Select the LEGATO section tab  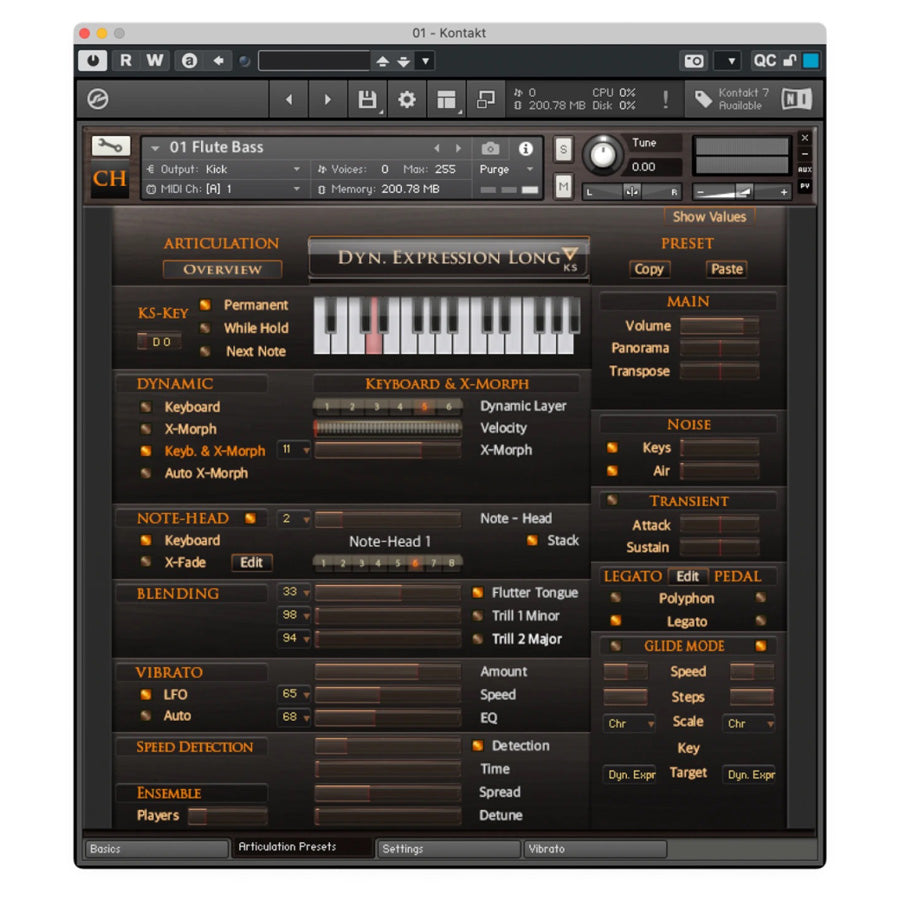tap(632, 576)
